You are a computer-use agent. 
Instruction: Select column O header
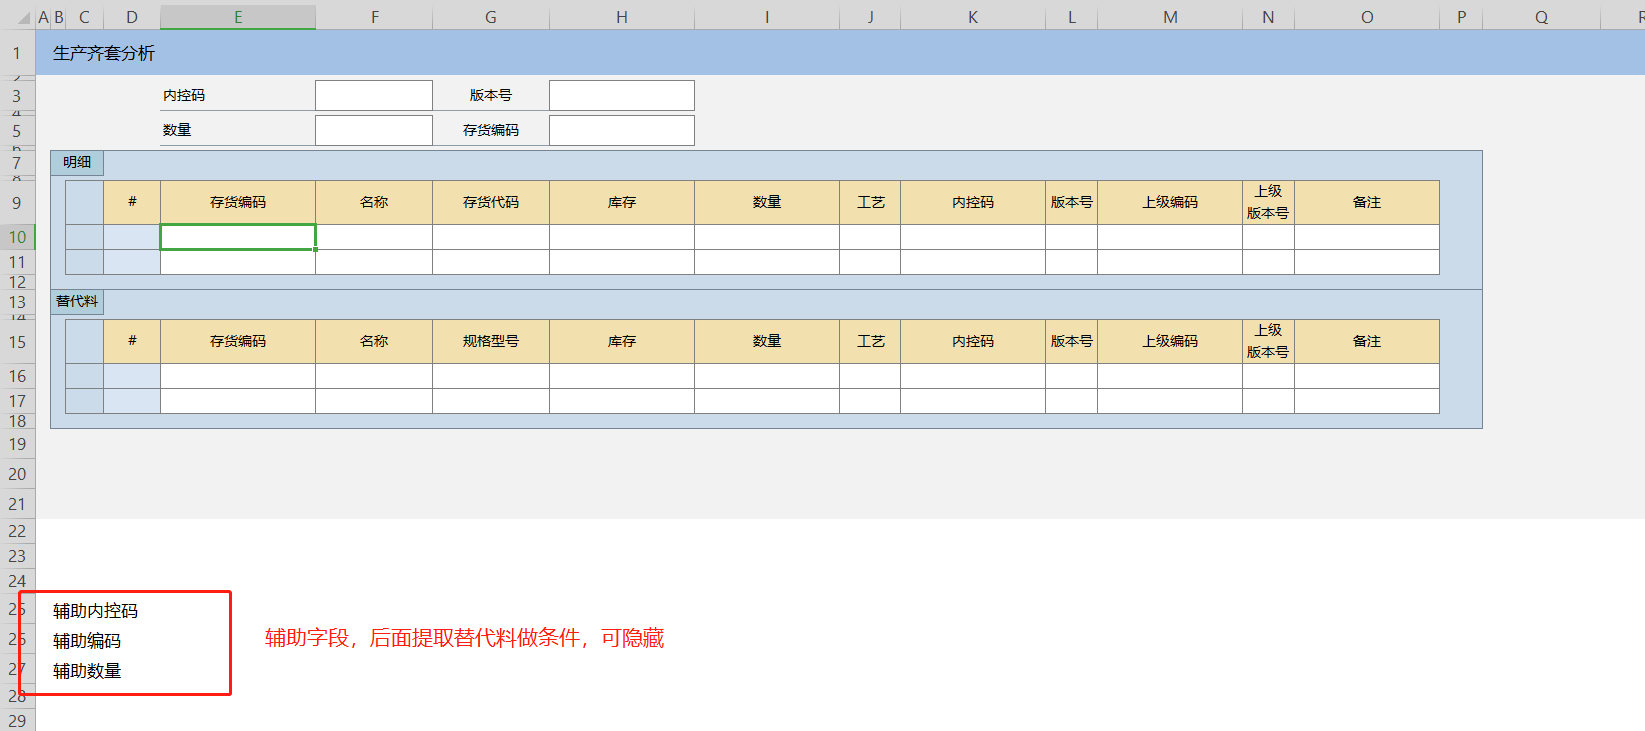[1366, 17]
